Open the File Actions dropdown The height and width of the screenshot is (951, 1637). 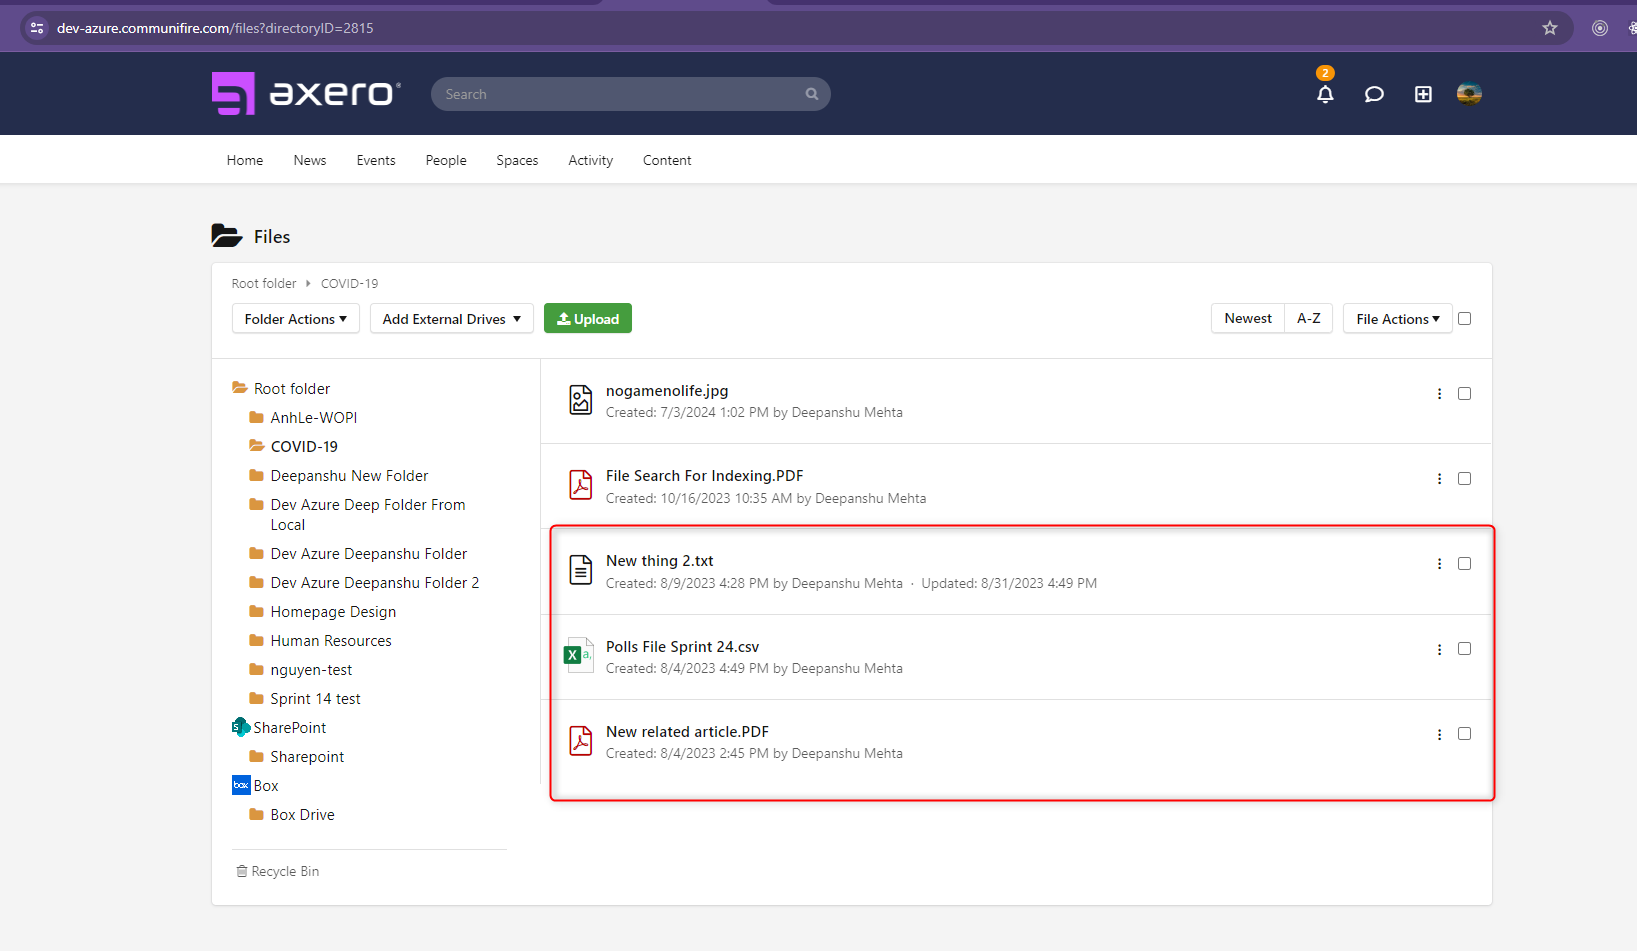tap(1398, 319)
